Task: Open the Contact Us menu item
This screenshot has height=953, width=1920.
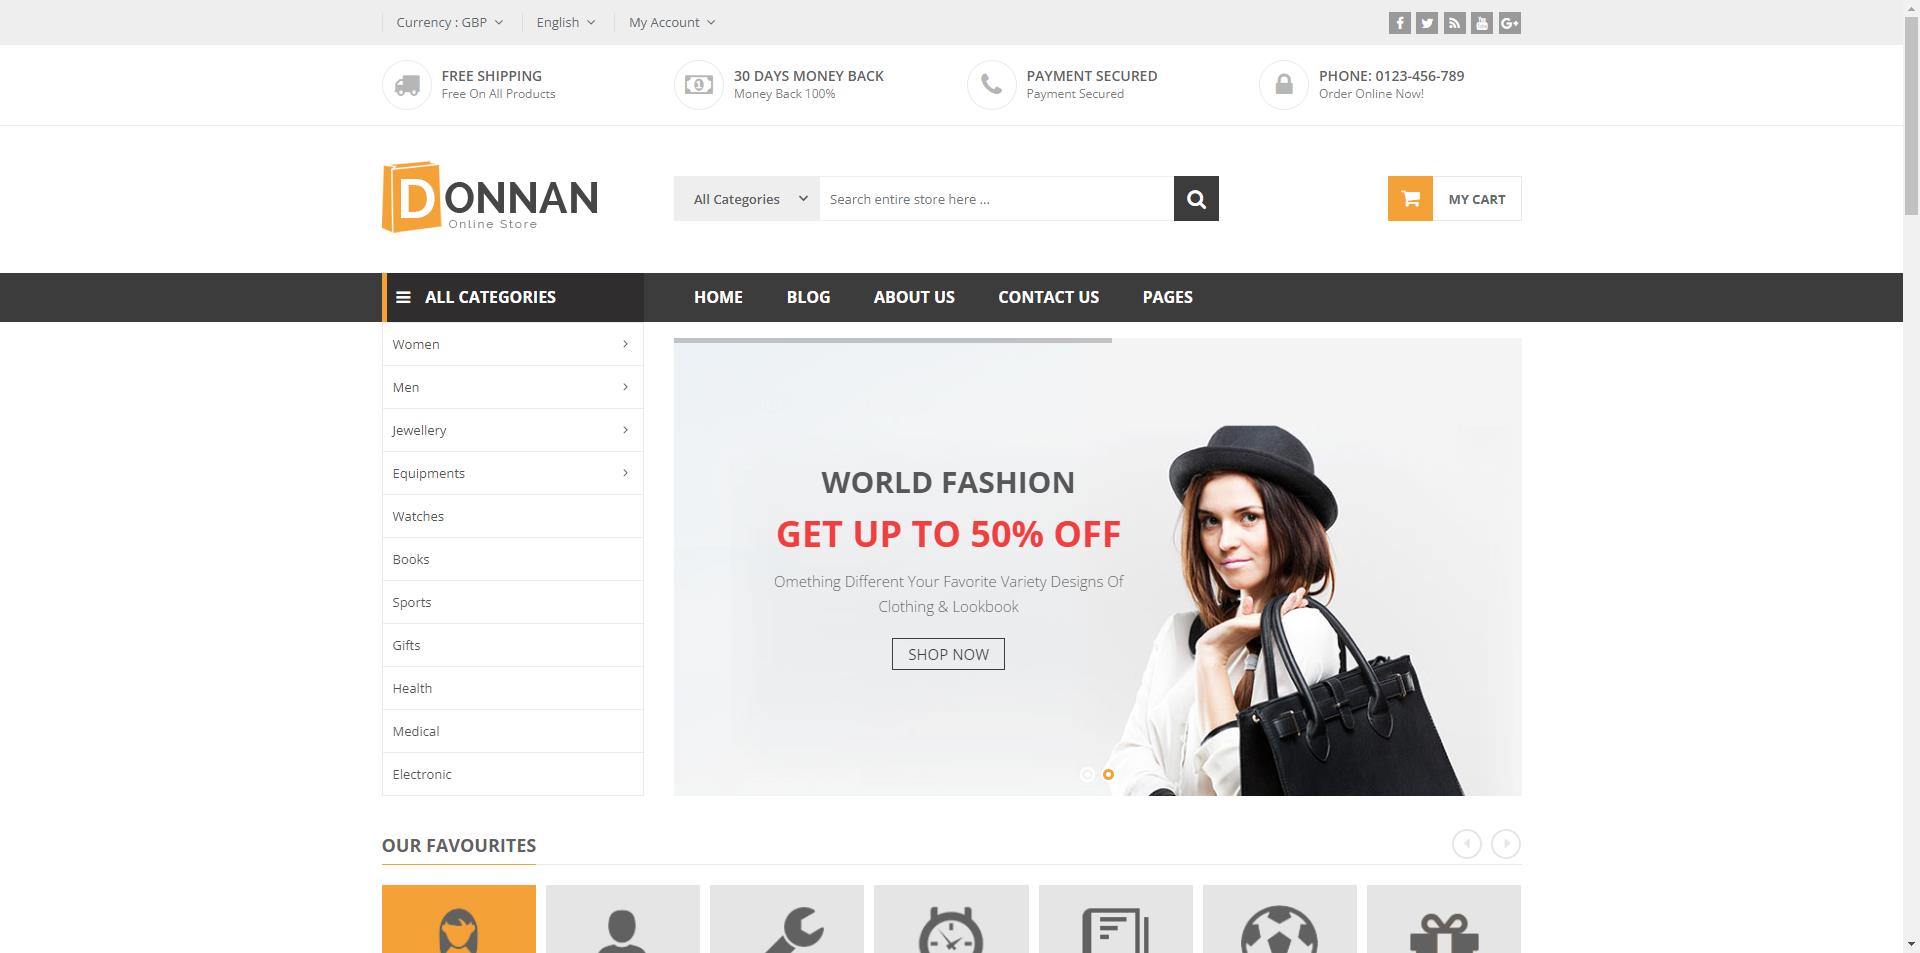Action: [1048, 297]
